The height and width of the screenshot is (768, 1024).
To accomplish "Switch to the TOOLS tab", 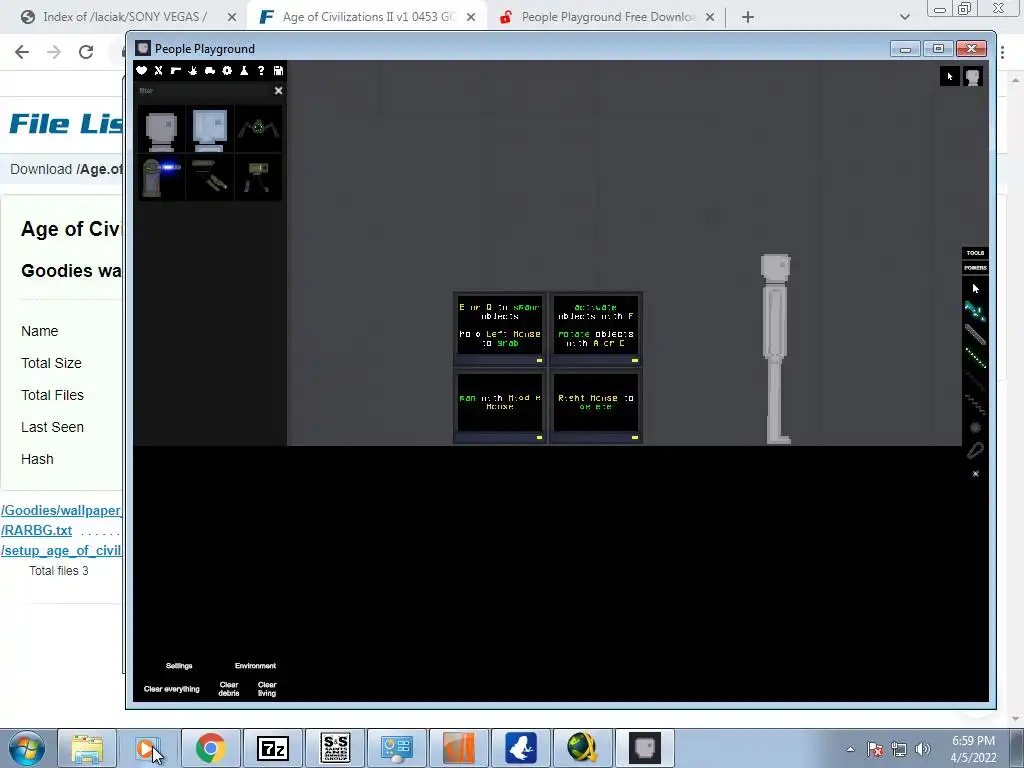I will pyautogui.click(x=975, y=253).
